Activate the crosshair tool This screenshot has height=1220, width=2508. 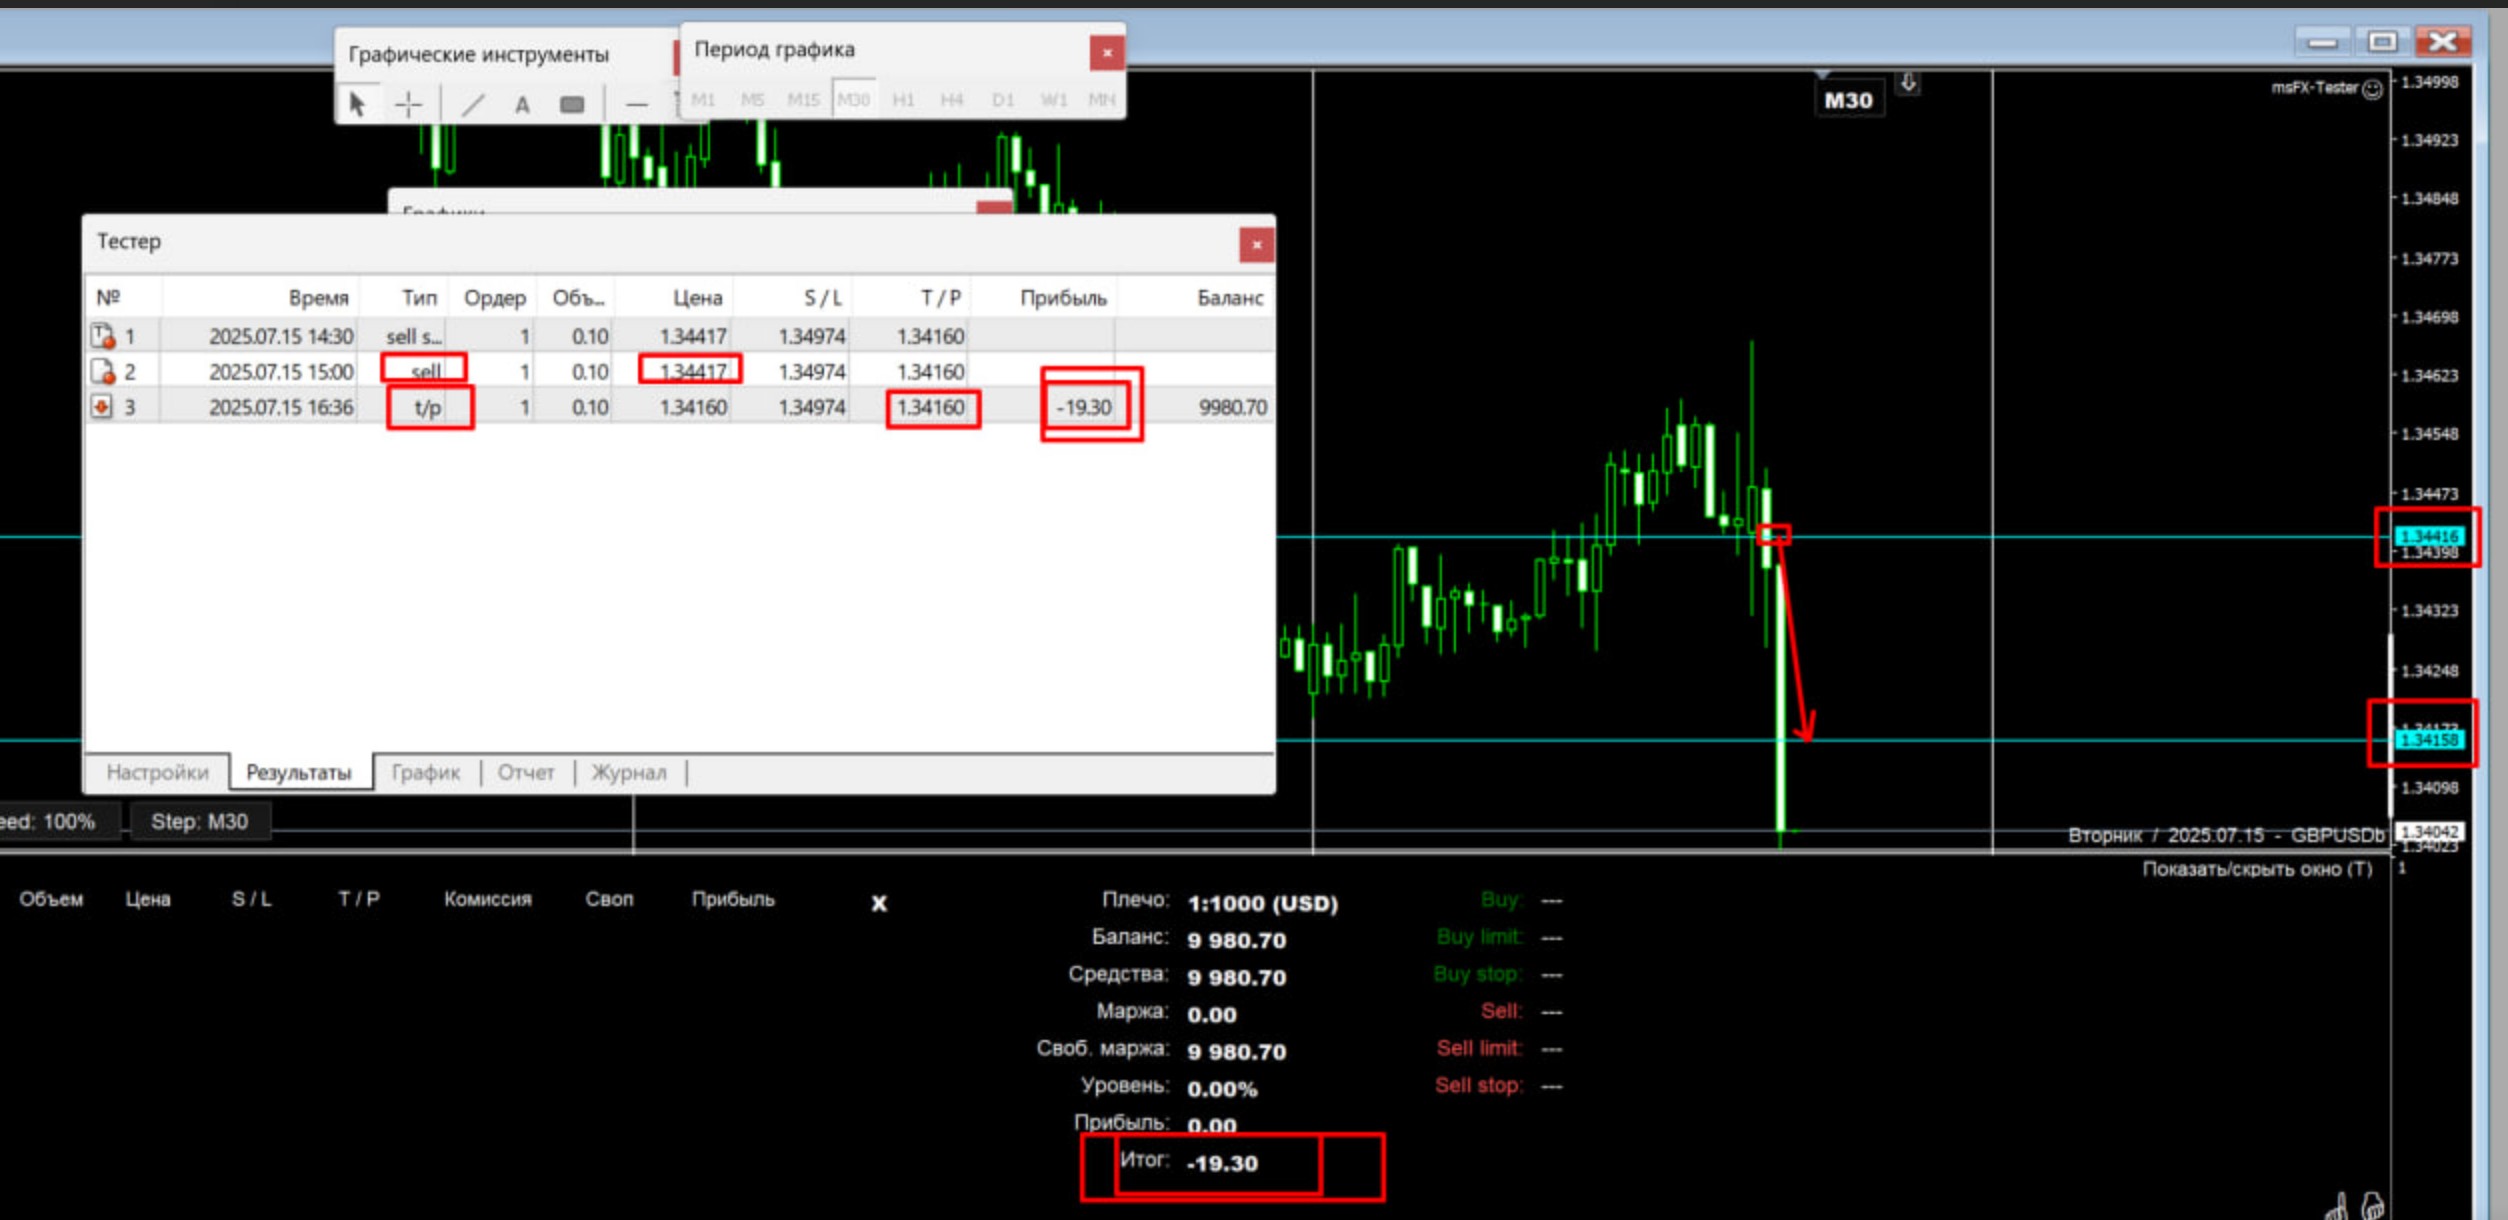coord(408,104)
